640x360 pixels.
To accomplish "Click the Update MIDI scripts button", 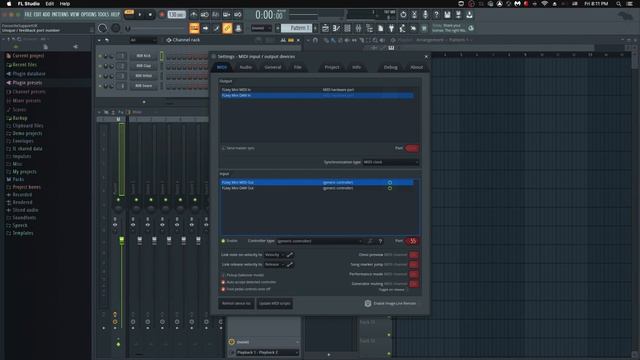I will [x=275, y=304].
